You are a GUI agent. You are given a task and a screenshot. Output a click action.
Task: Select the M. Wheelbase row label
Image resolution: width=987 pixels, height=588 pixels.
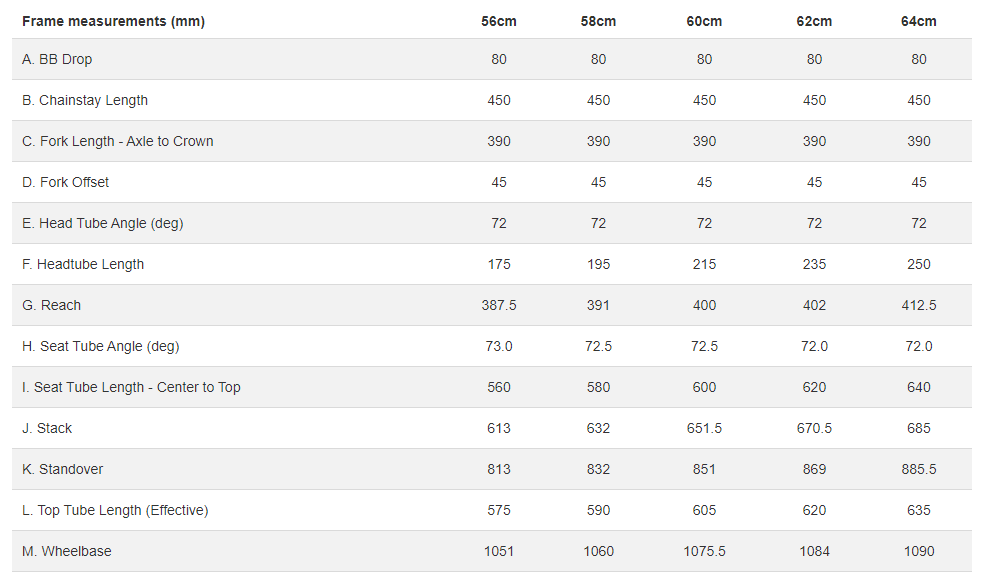[x=66, y=551]
